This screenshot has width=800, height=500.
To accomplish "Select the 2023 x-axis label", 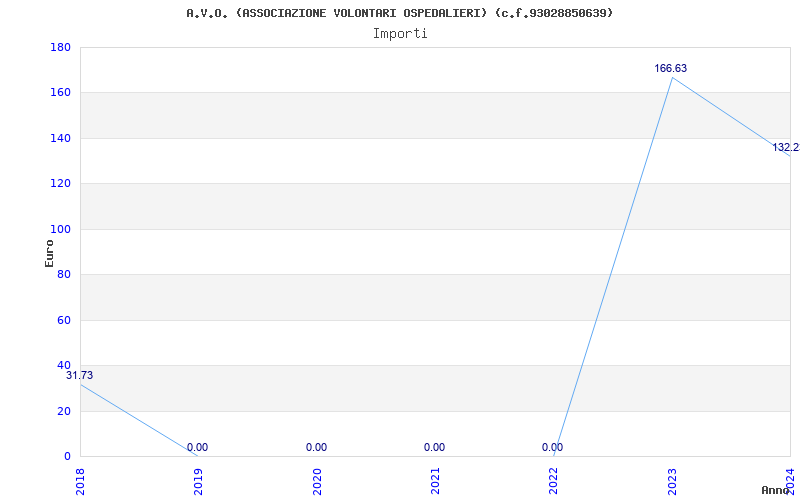I will point(672,481).
